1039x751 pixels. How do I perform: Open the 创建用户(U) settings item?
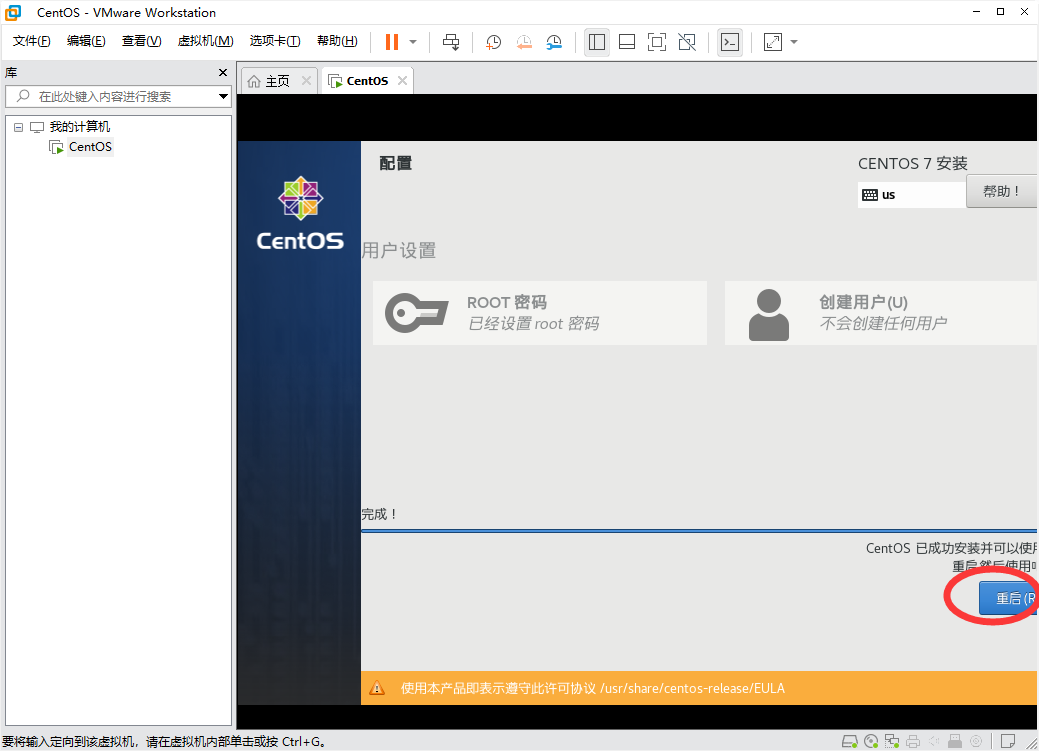tap(880, 313)
